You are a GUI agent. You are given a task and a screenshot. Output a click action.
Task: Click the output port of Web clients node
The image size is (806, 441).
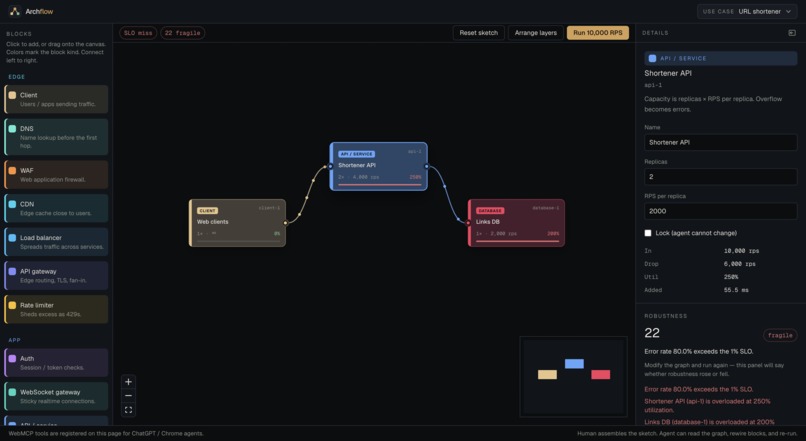(286, 223)
